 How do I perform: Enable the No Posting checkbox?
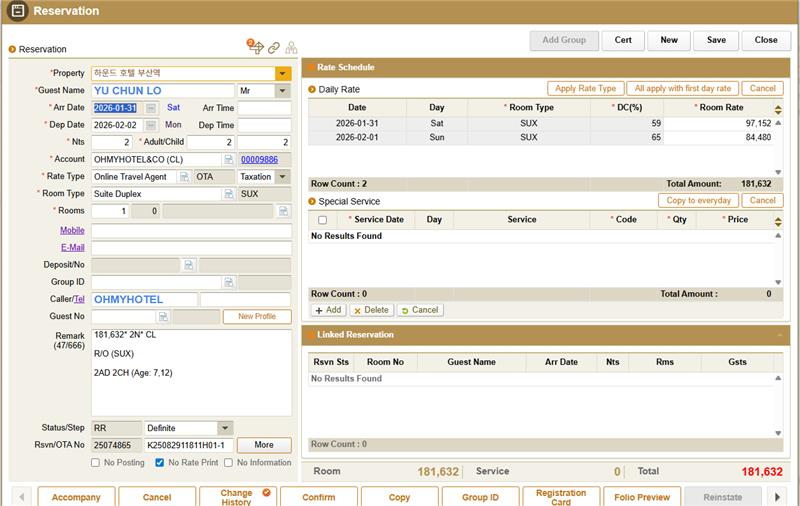pyautogui.click(x=96, y=463)
